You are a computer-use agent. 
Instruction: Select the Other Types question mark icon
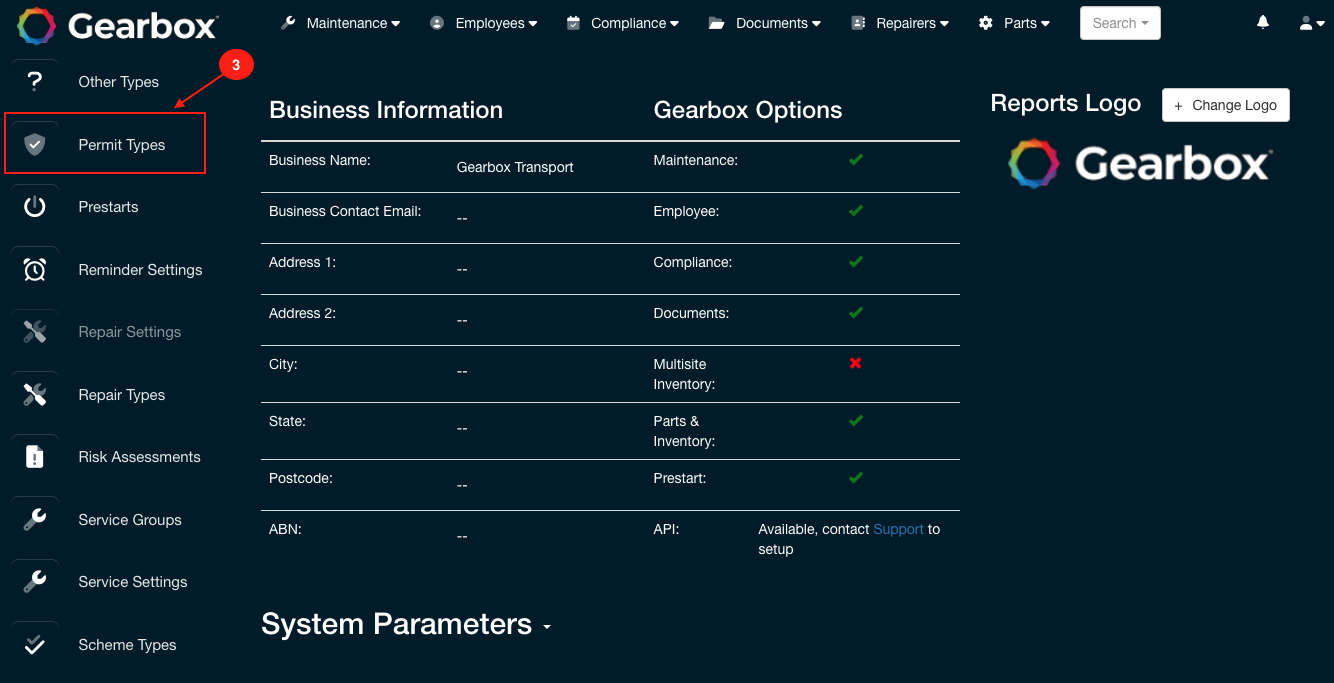tap(35, 81)
